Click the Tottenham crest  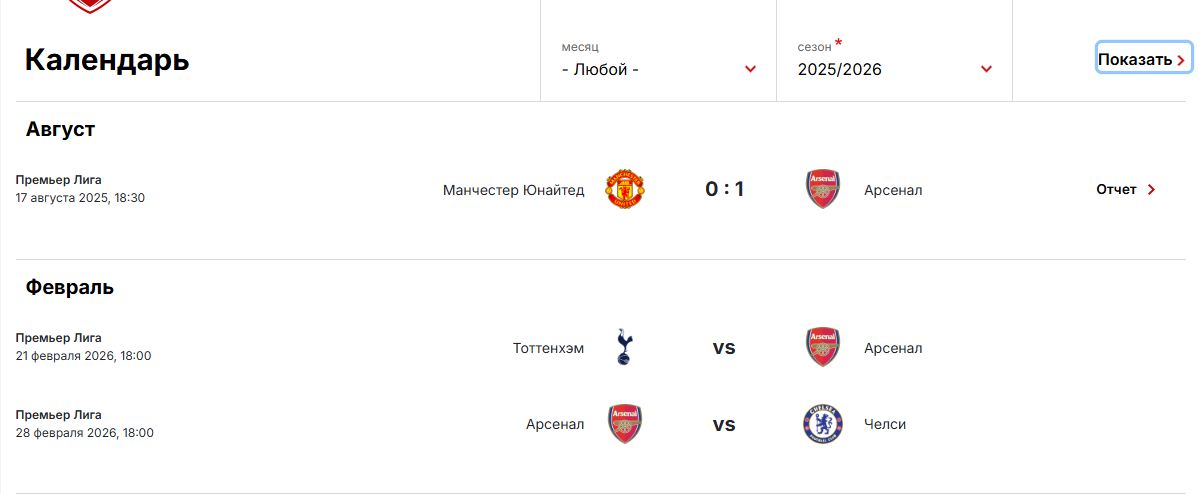tap(625, 347)
